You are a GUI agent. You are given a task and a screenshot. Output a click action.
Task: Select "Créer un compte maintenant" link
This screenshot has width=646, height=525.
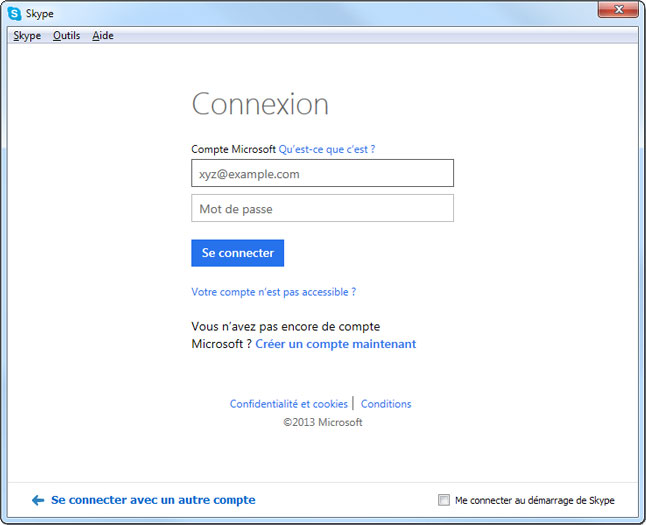(x=335, y=344)
